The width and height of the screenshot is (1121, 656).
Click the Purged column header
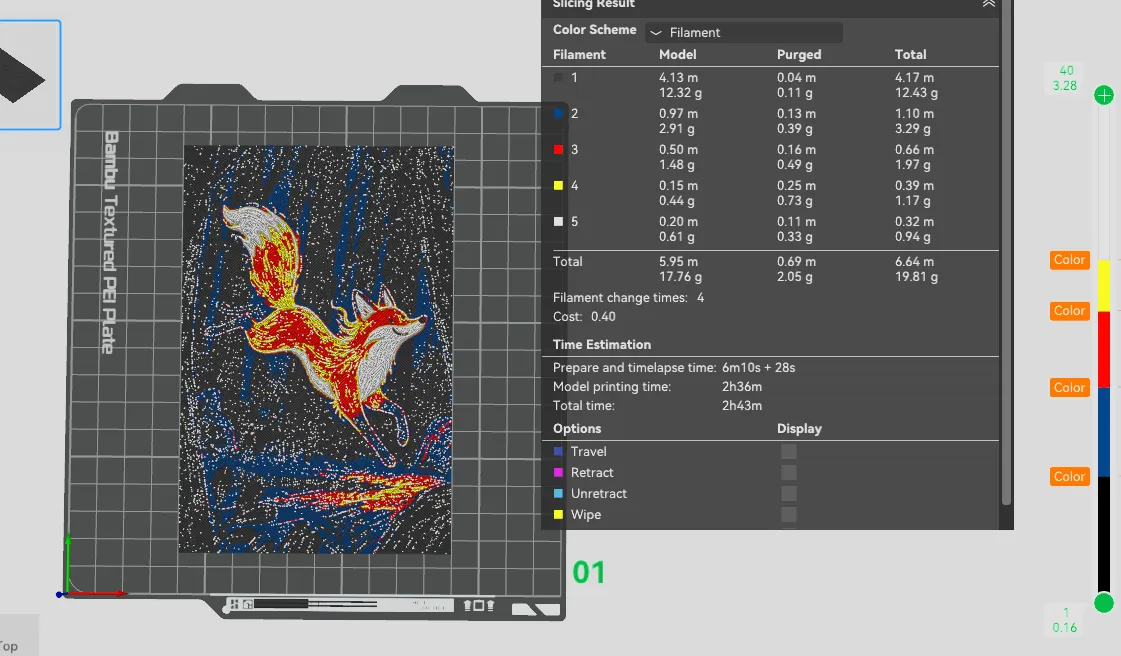pyautogui.click(x=799, y=54)
